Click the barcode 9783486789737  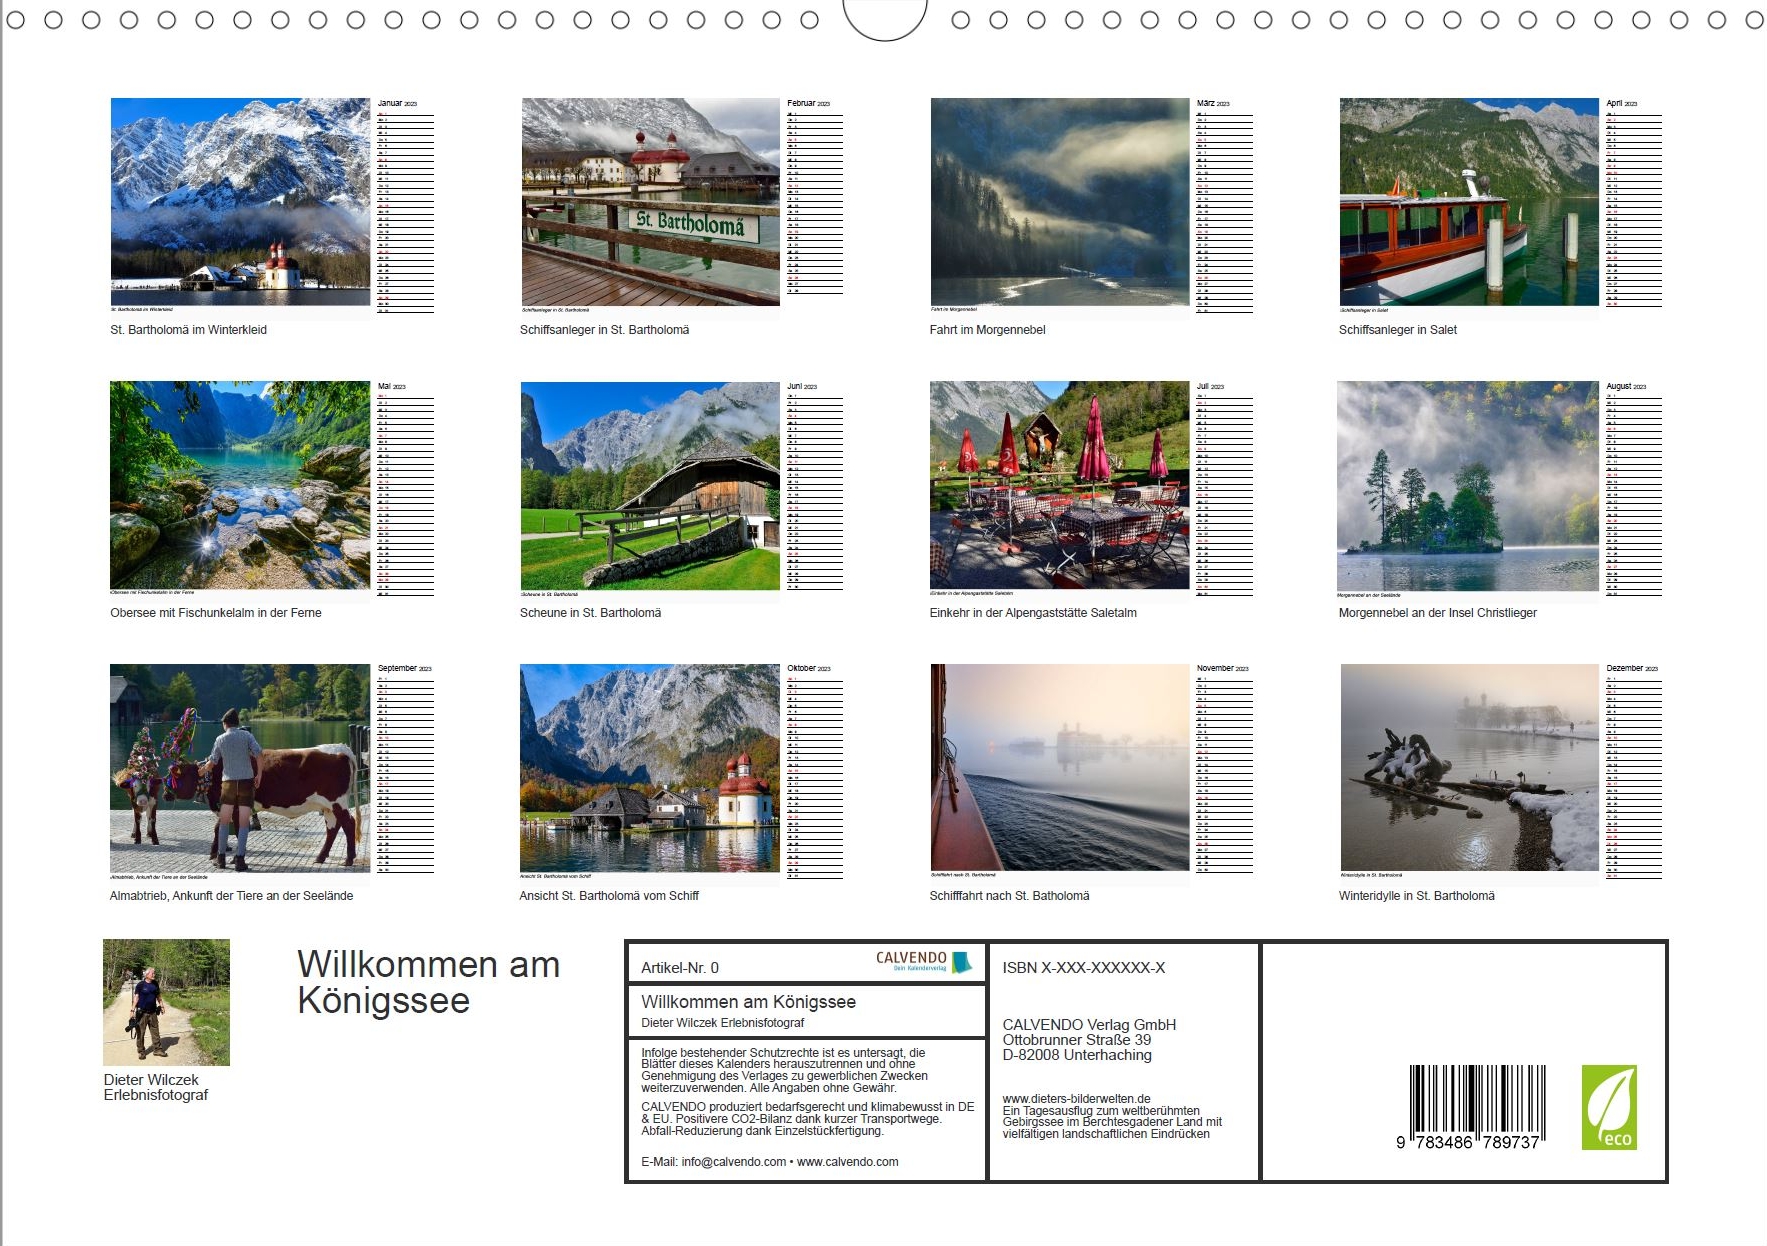coord(1477,1106)
